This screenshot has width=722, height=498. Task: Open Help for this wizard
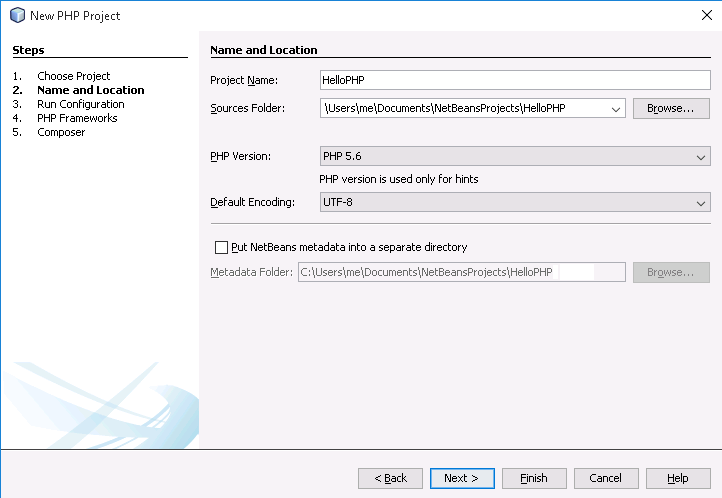coord(678,478)
